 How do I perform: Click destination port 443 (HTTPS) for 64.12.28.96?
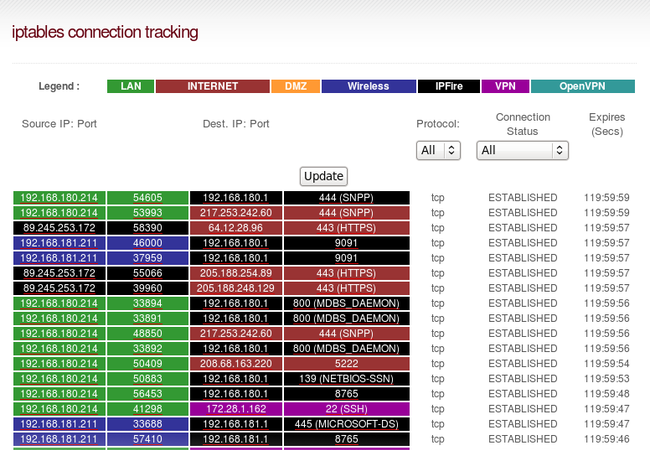(347, 228)
